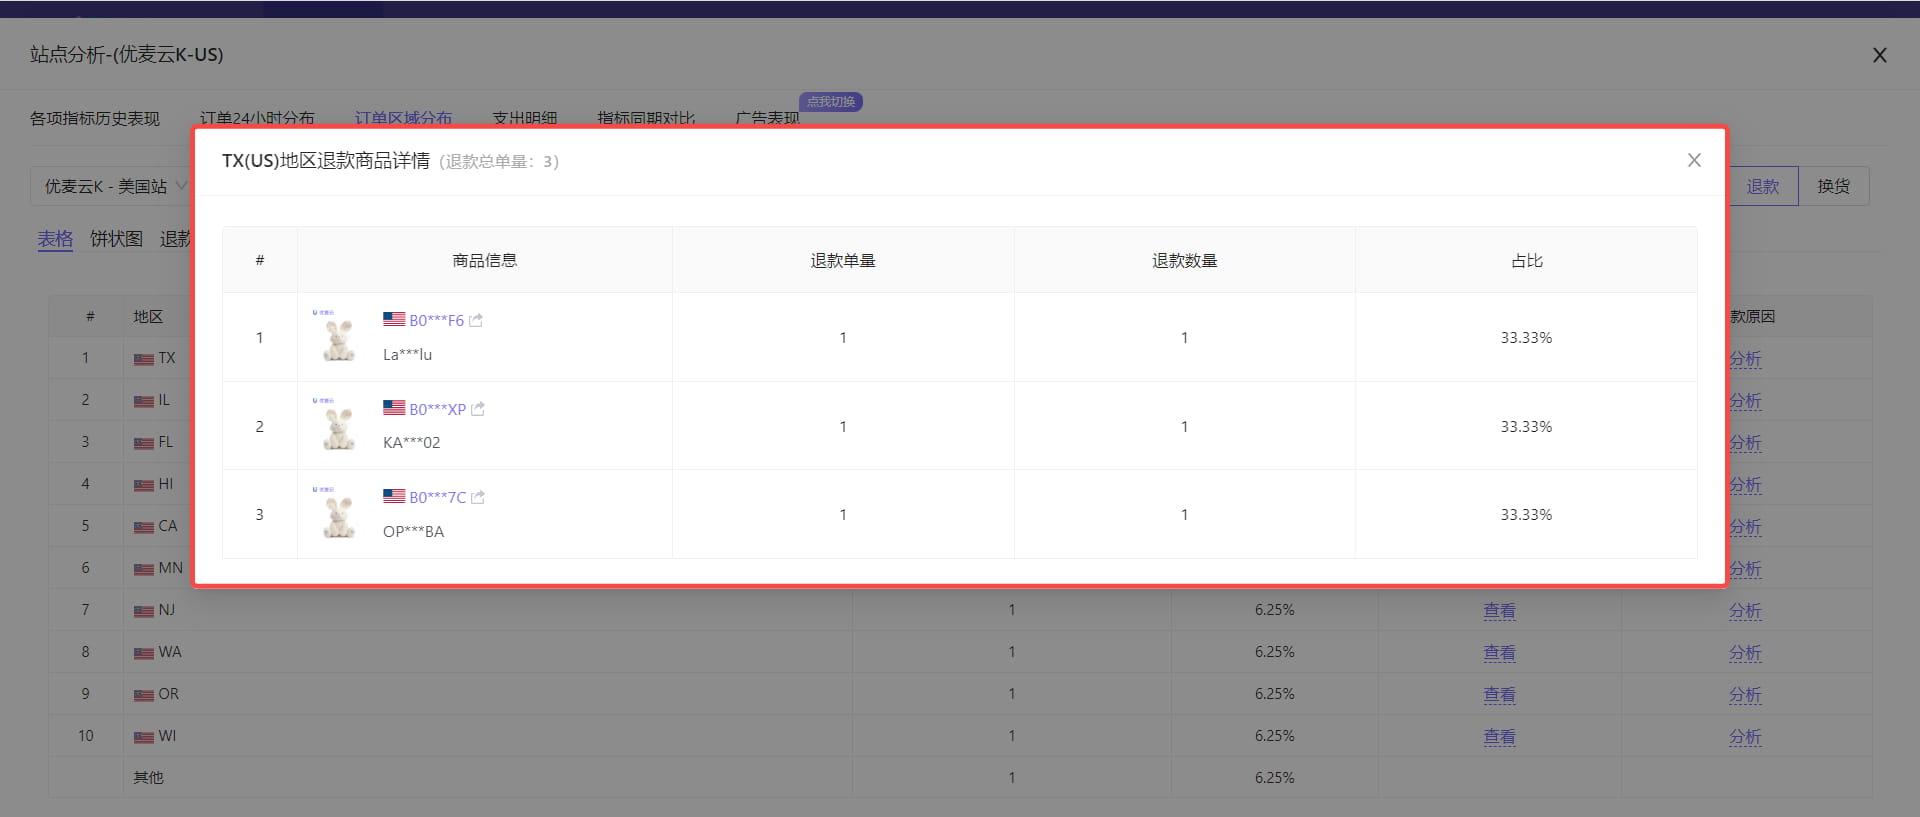Click the La***lu SKU text

(407, 354)
